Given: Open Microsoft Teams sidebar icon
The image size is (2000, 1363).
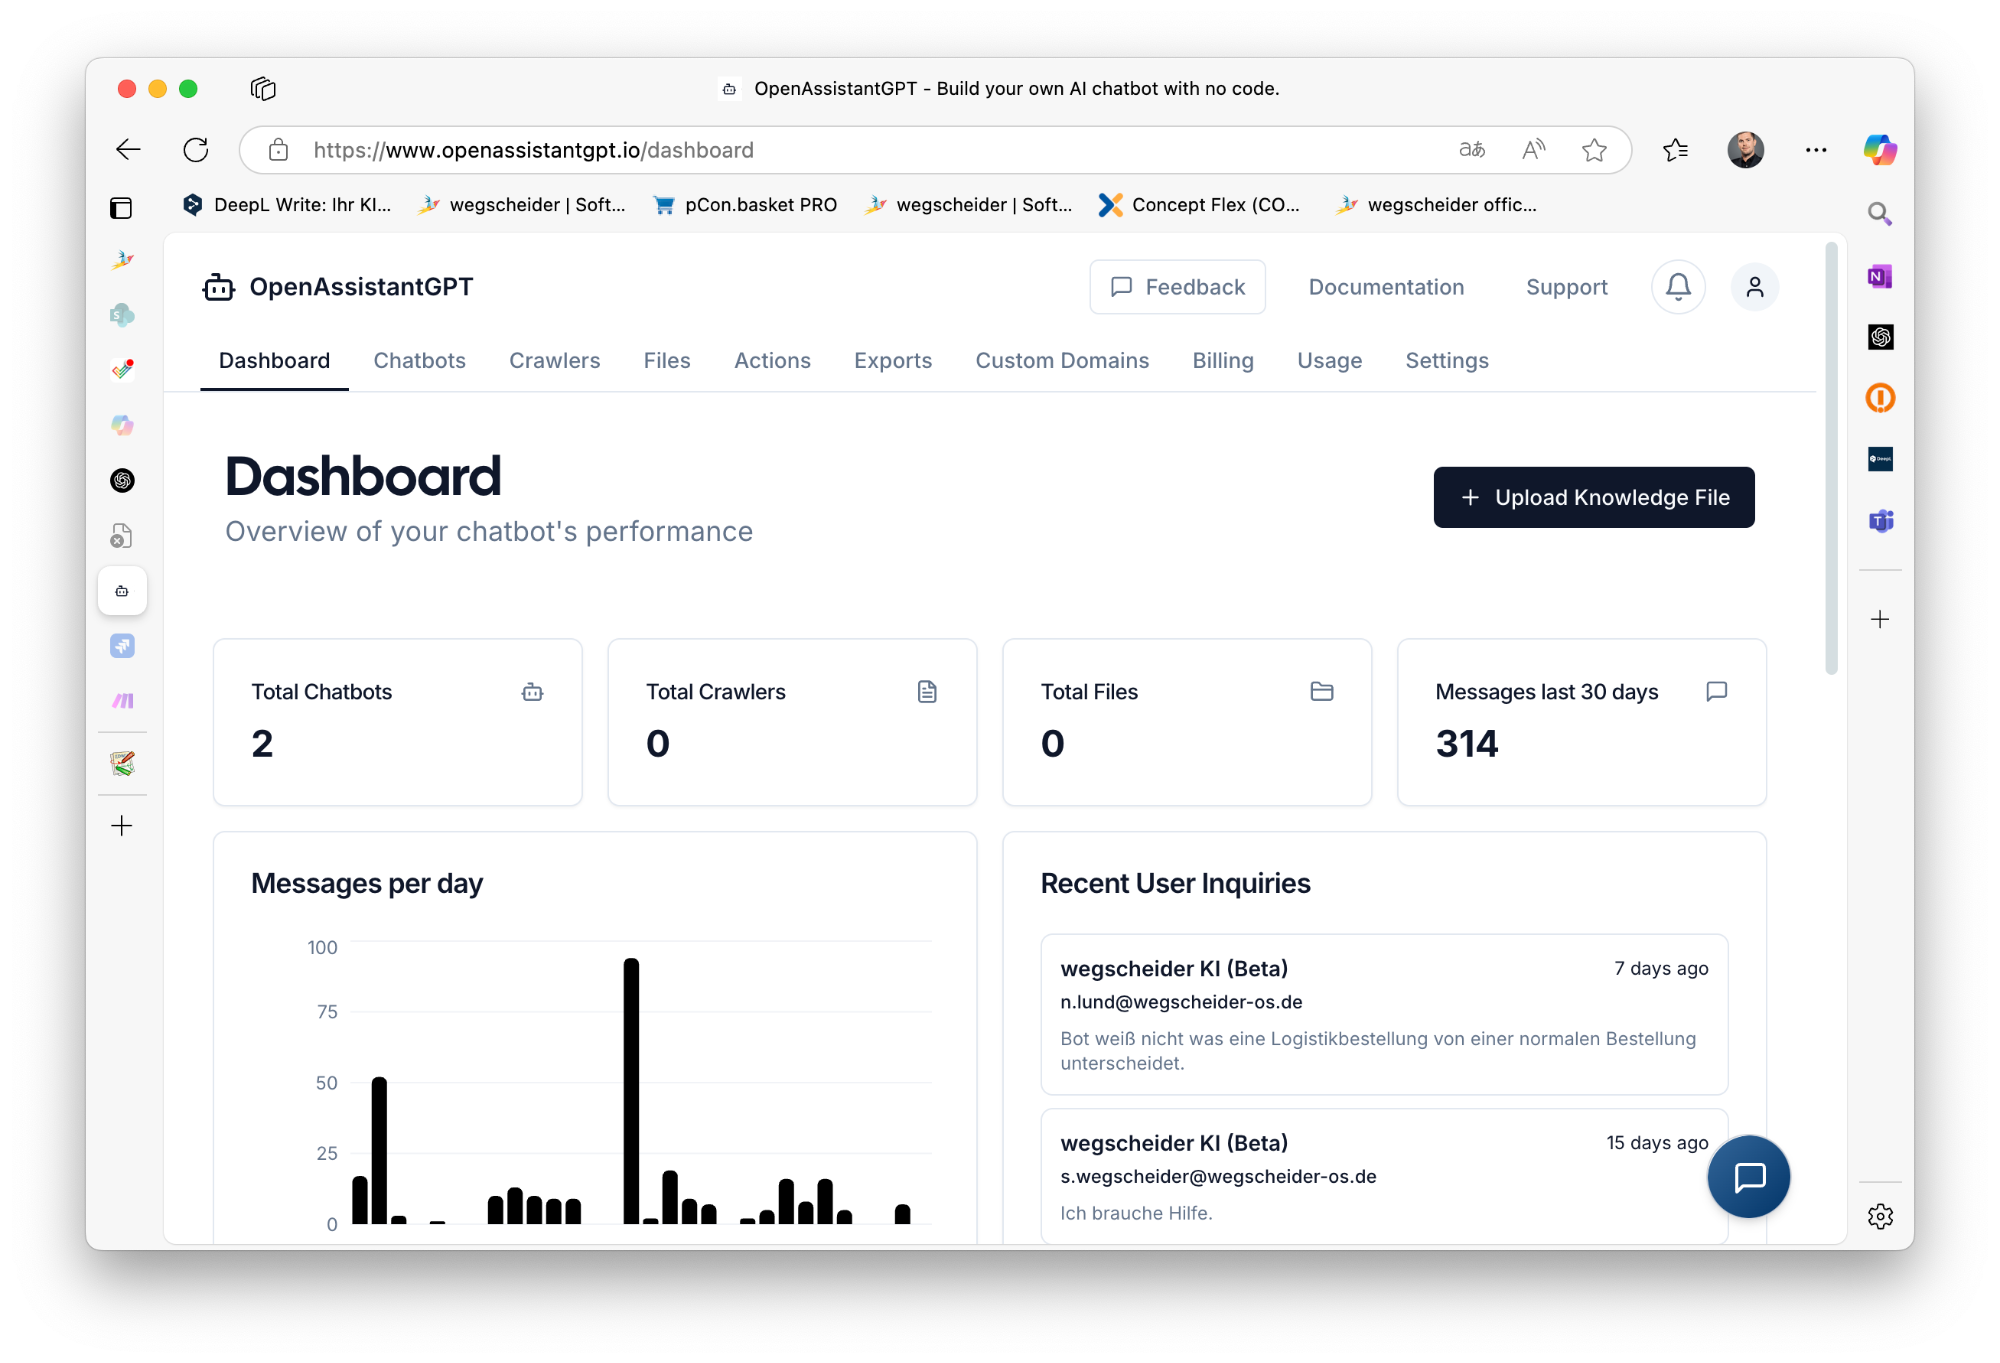Looking at the screenshot, I should click(x=1880, y=521).
